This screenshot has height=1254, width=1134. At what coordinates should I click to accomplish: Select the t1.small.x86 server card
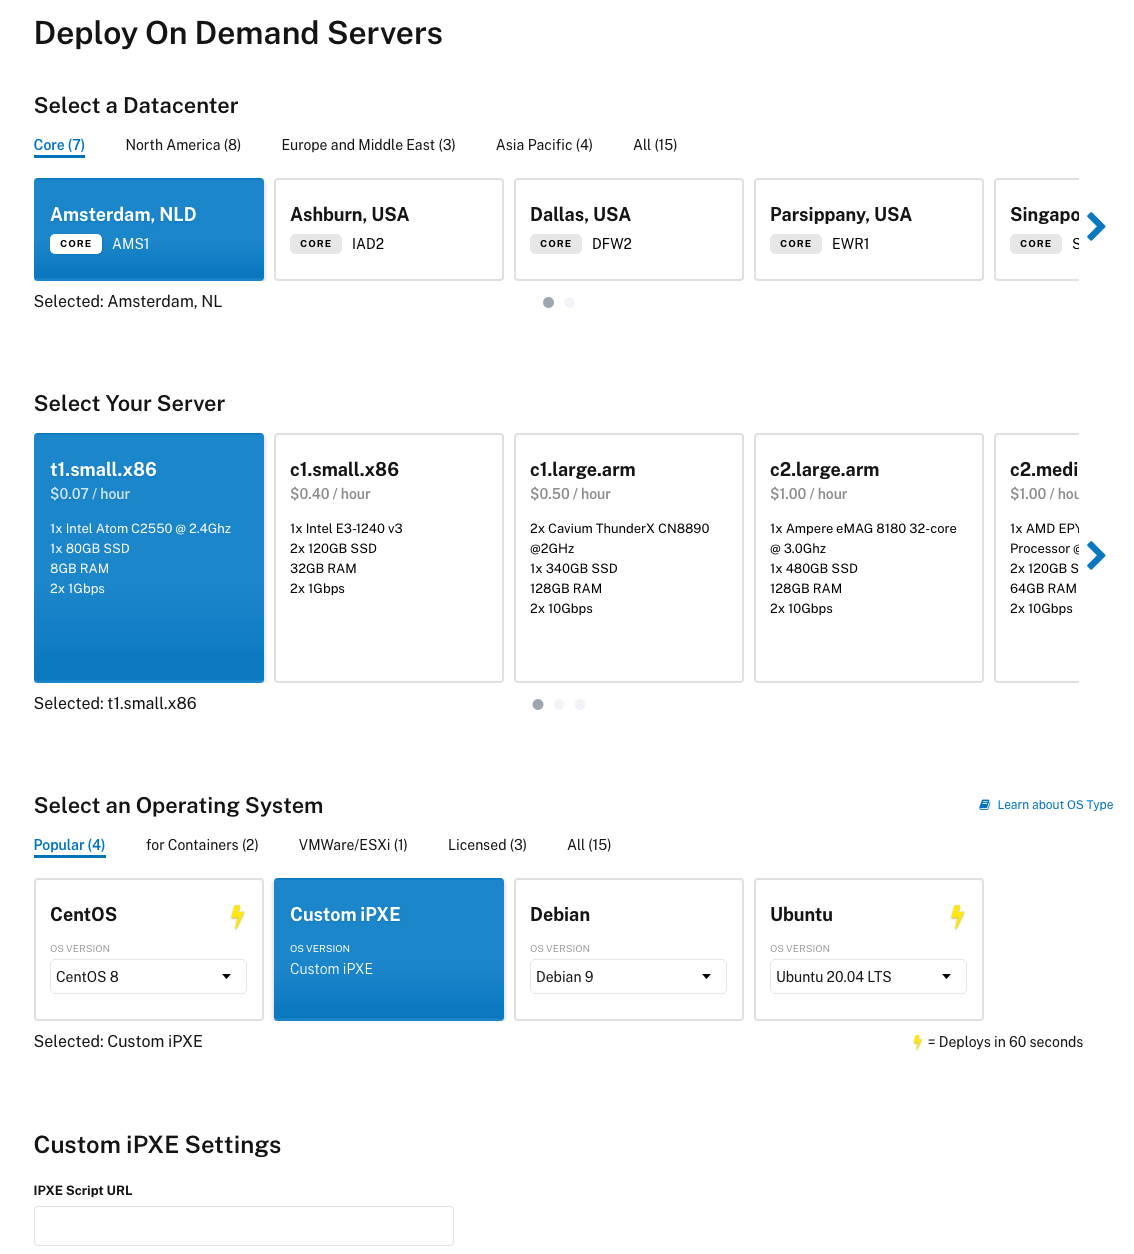(x=149, y=558)
